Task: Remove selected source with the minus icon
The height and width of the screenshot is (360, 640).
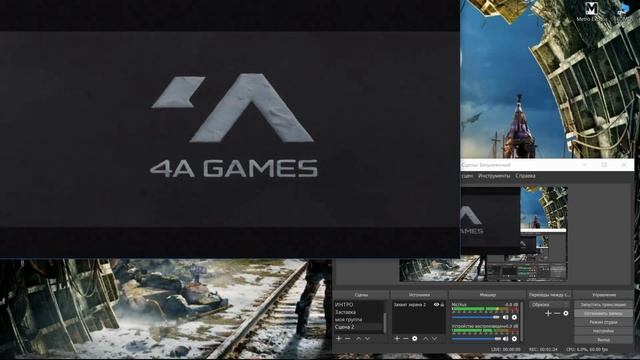Action: (x=406, y=339)
